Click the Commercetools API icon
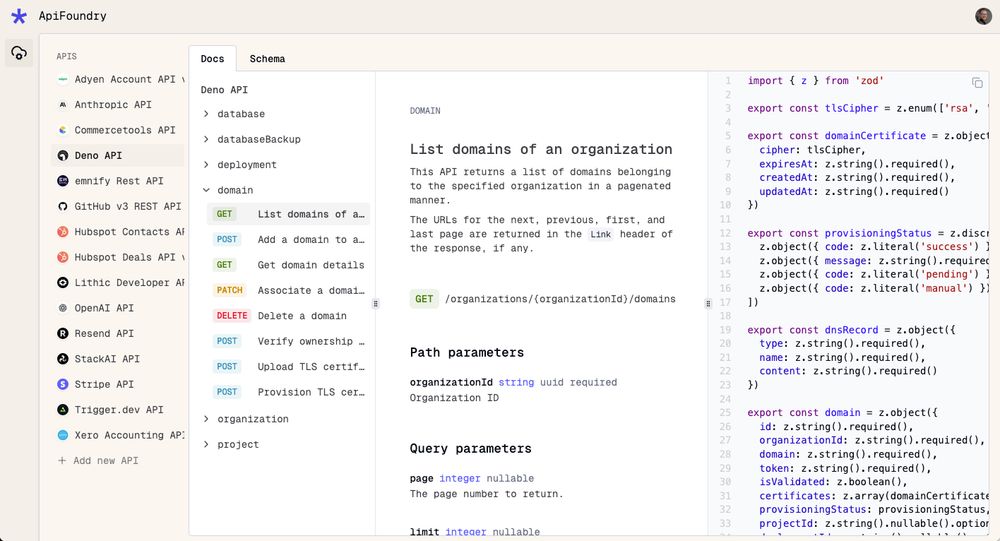The width and height of the screenshot is (1000, 541). pos(62,130)
